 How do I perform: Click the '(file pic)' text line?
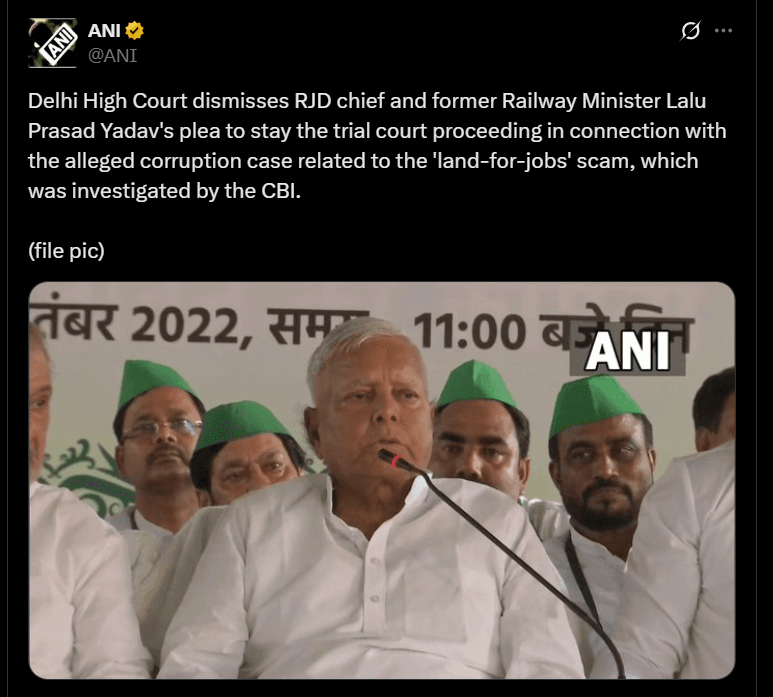[66, 250]
